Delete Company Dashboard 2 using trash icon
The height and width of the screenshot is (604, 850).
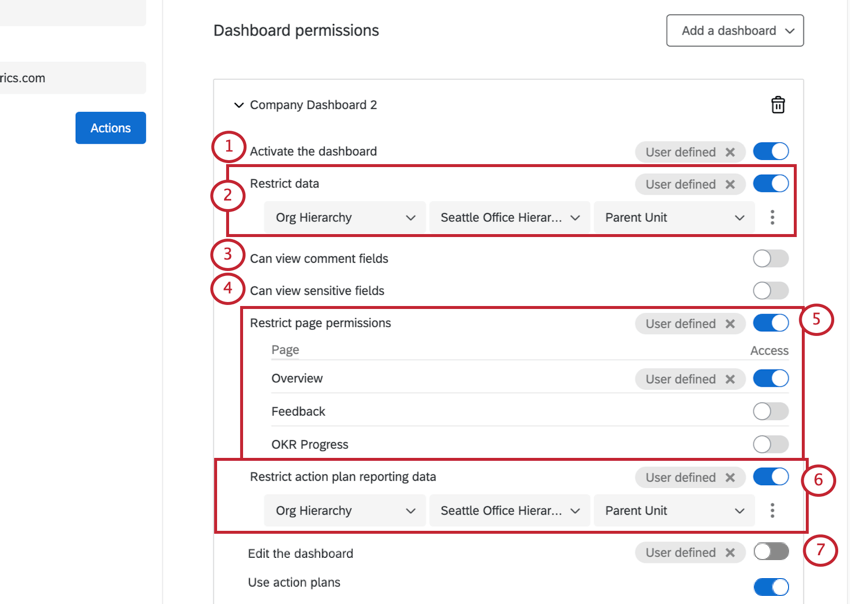tap(778, 104)
